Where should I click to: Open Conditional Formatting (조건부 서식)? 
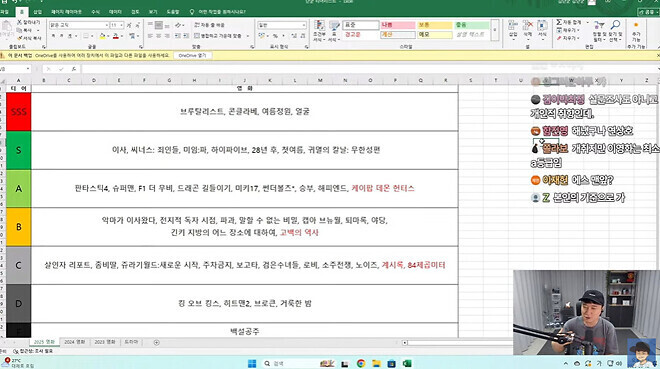coord(319,31)
